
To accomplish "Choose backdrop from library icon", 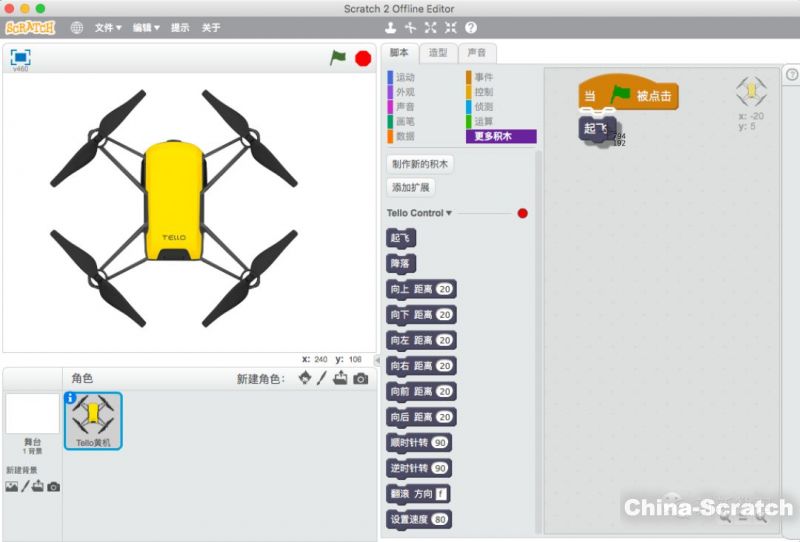I will coord(11,487).
